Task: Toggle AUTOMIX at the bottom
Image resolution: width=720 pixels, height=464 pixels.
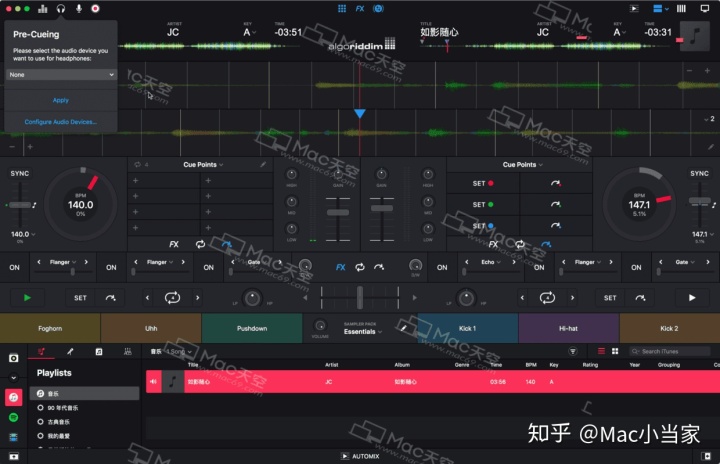Action: 360,456
